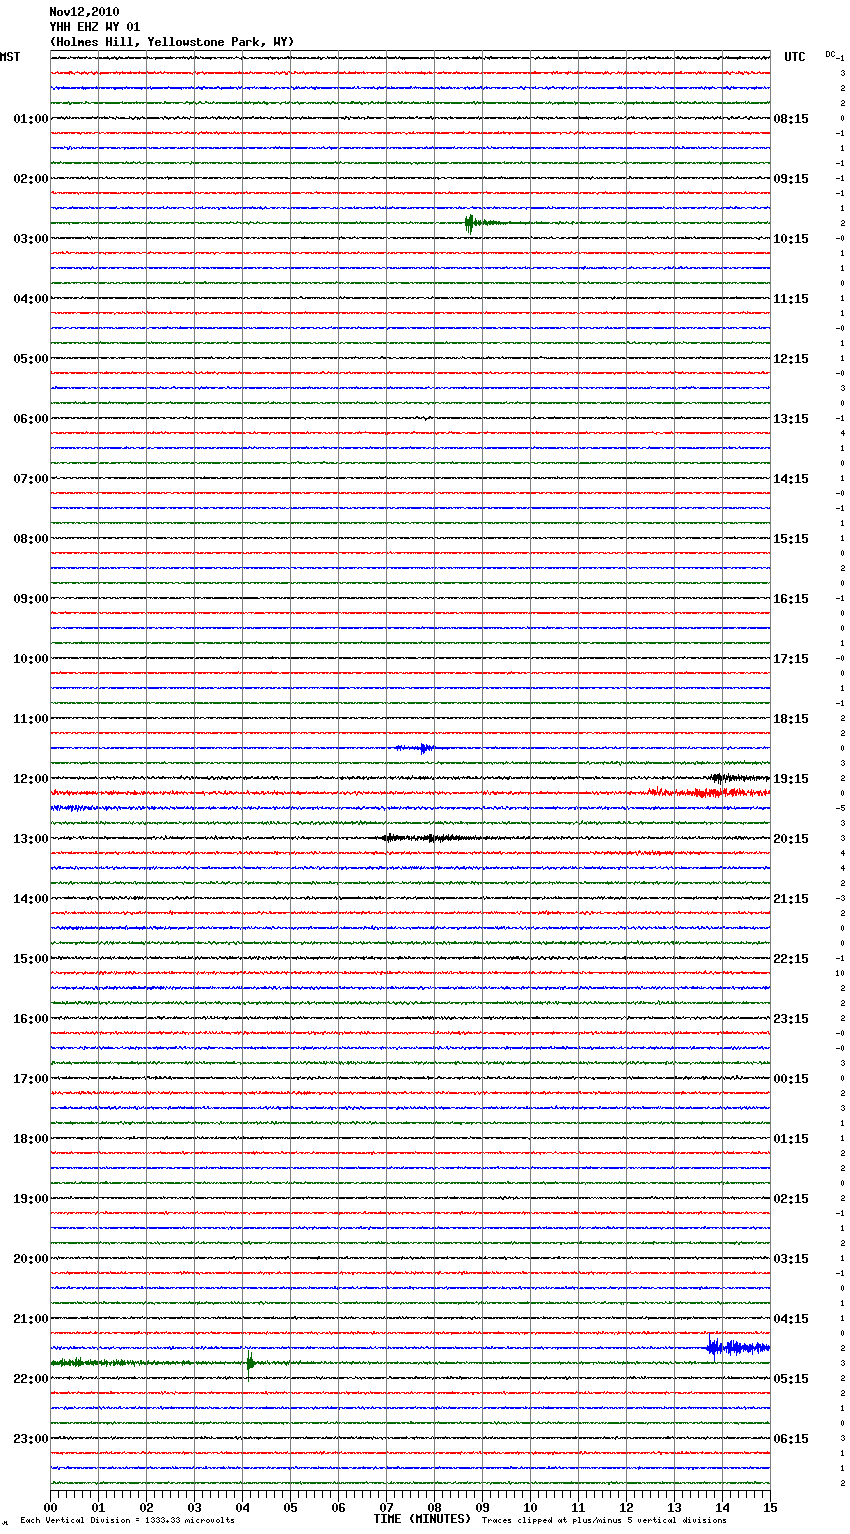Click the 18:15 UTC time label
This screenshot has width=850, height=1534.
pyautogui.click(x=791, y=719)
